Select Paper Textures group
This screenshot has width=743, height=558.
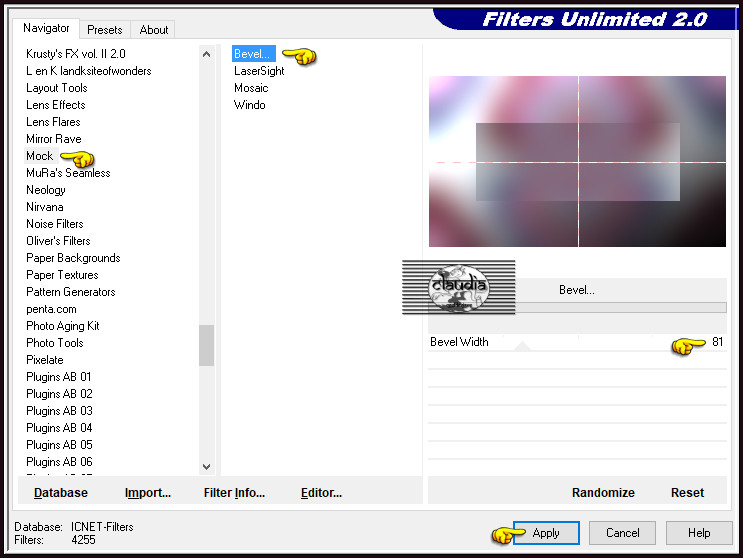coord(63,275)
